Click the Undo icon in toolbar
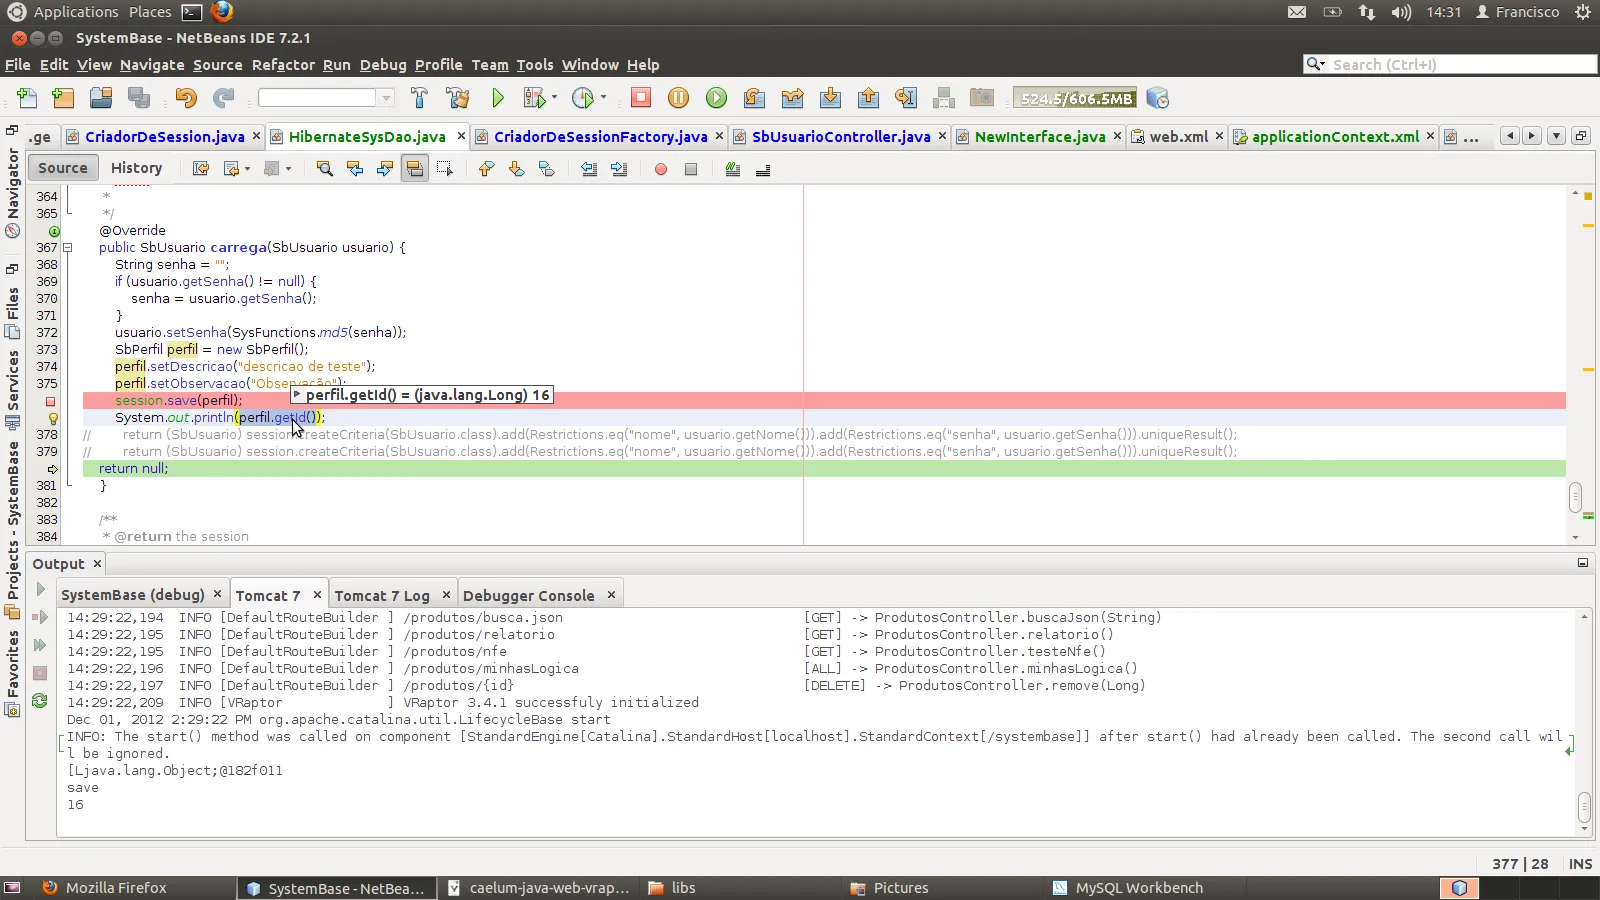This screenshot has height=900, width=1600. pyautogui.click(x=186, y=98)
